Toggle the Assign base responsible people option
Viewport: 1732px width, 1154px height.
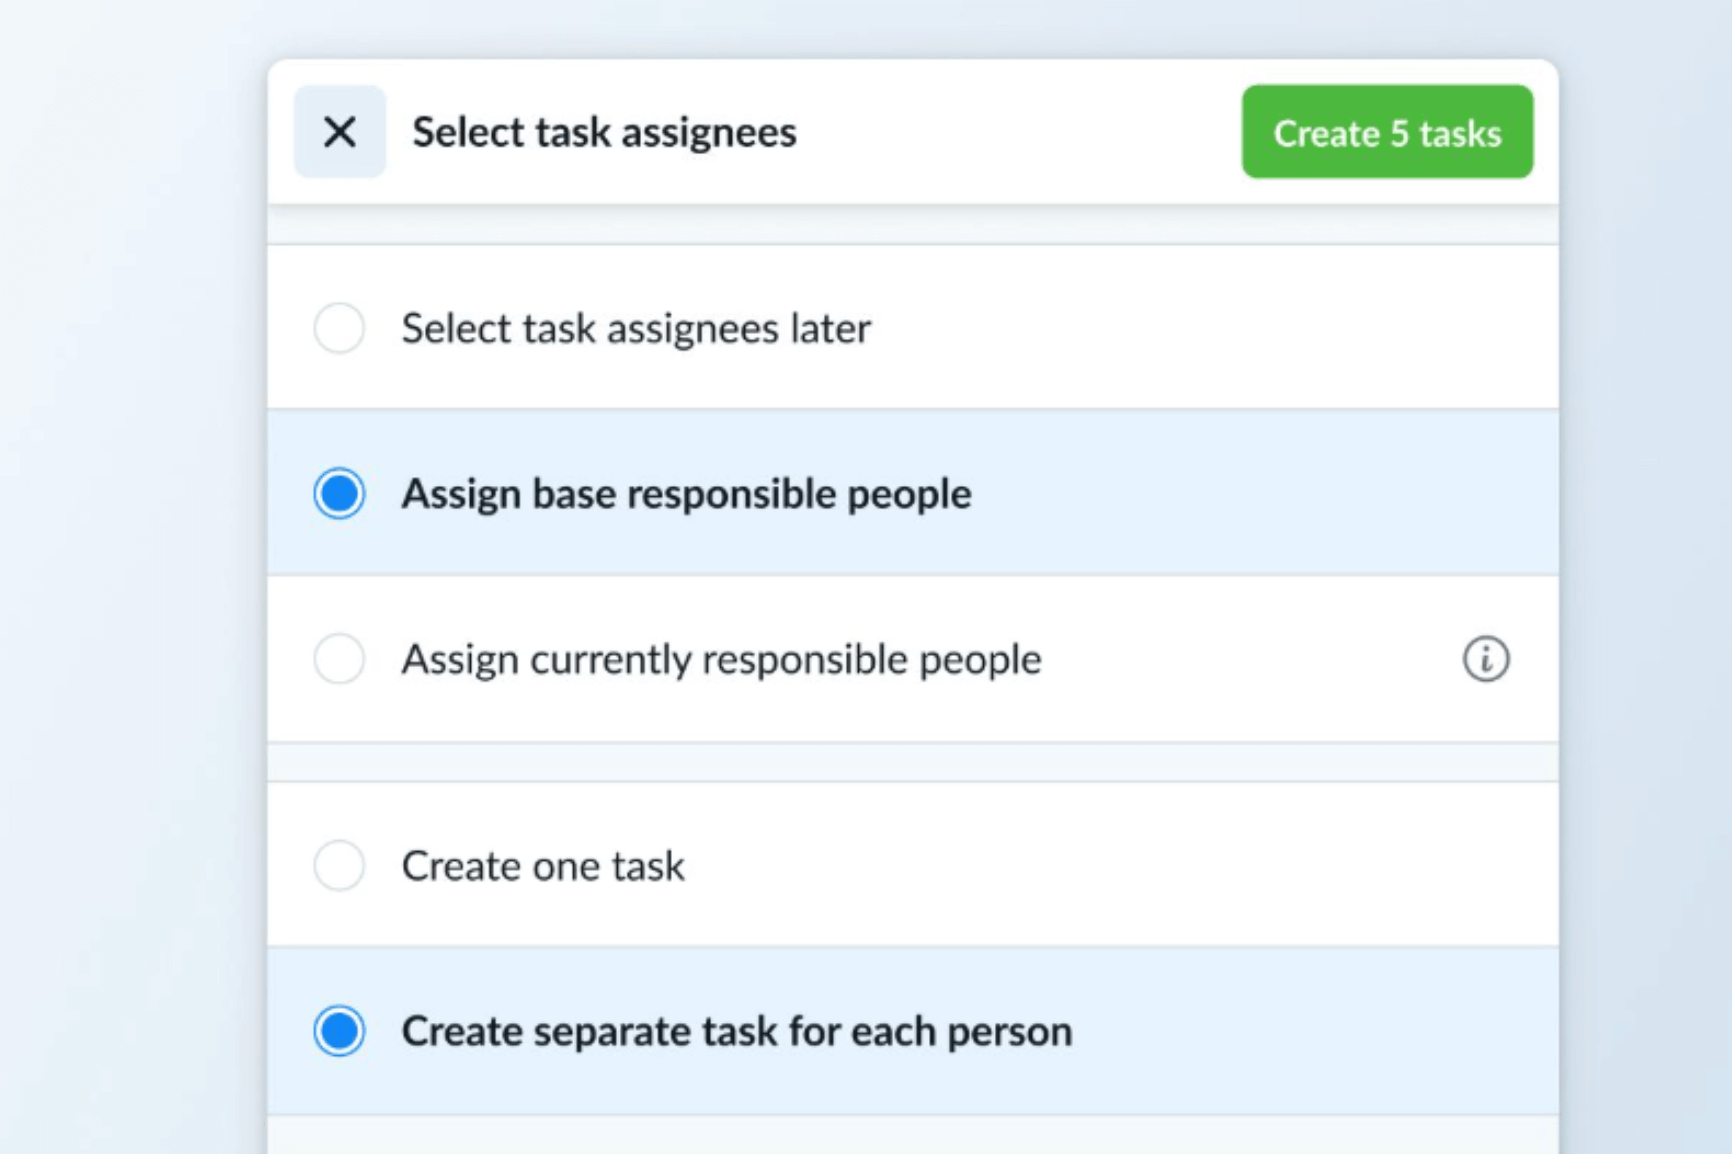coord(686,493)
